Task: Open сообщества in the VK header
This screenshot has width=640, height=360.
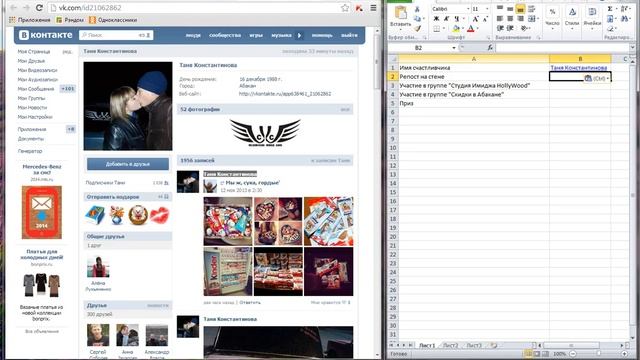Action: [225, 35]
